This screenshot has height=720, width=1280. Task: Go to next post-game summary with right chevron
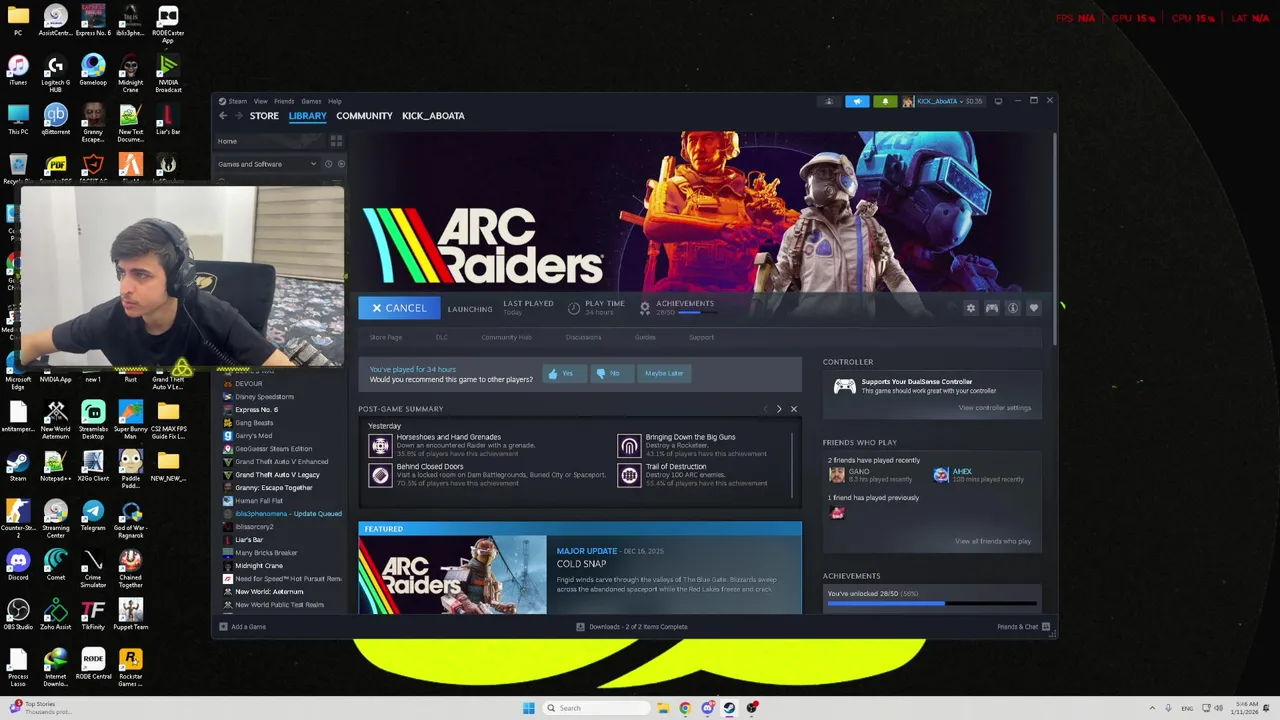click(779, 409)
